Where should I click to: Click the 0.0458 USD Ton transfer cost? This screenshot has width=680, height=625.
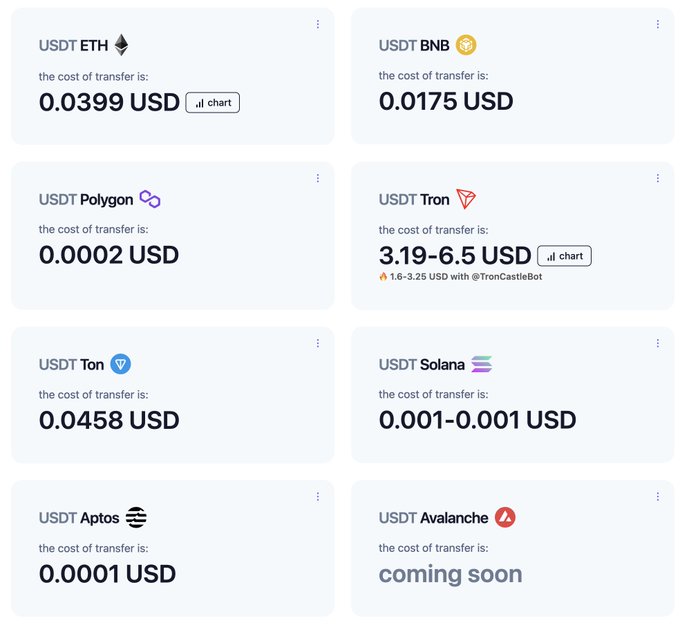tap(109, 419)
